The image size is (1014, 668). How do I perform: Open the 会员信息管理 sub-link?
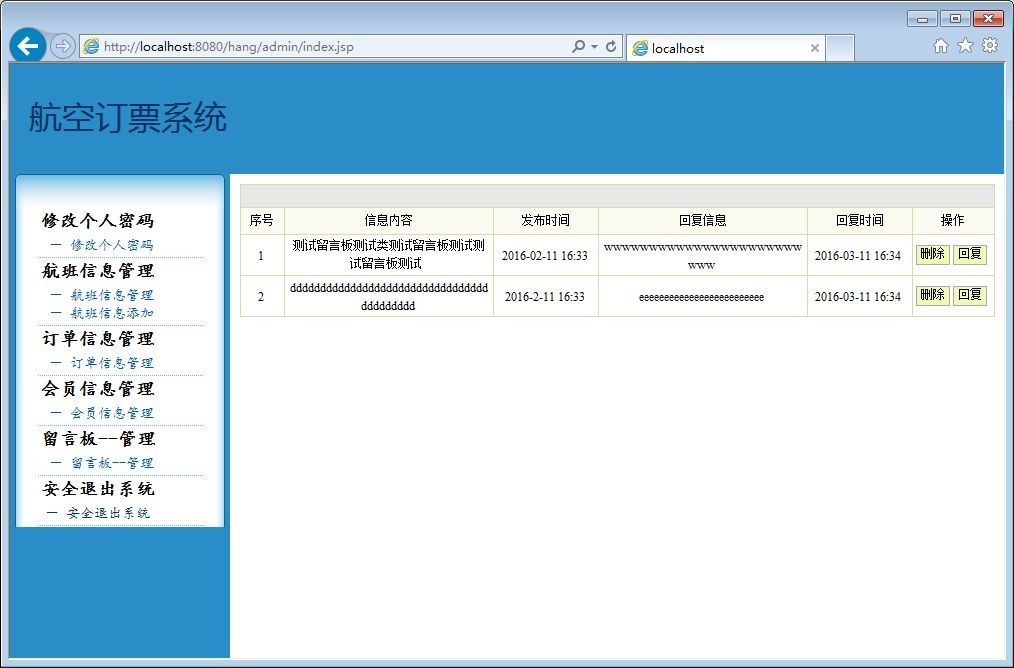111,413
